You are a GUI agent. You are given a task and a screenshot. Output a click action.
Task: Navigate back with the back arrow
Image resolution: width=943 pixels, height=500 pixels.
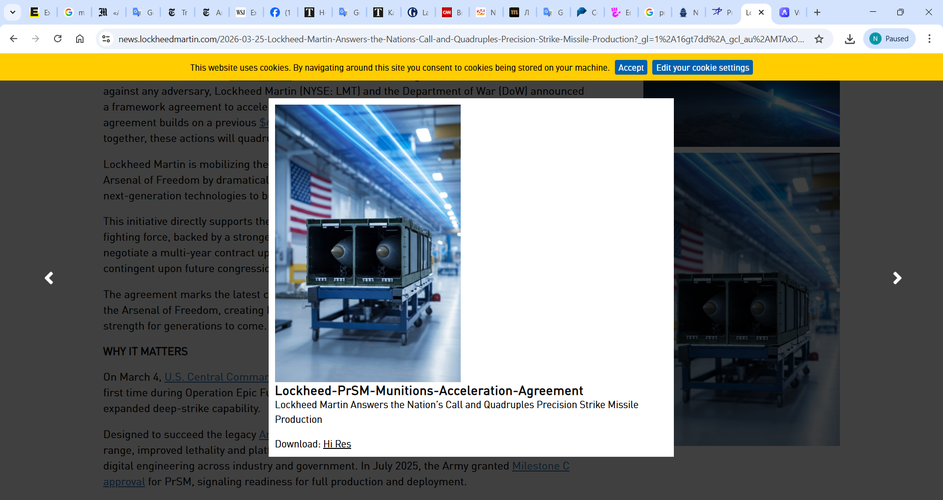[x=13, y=39]
